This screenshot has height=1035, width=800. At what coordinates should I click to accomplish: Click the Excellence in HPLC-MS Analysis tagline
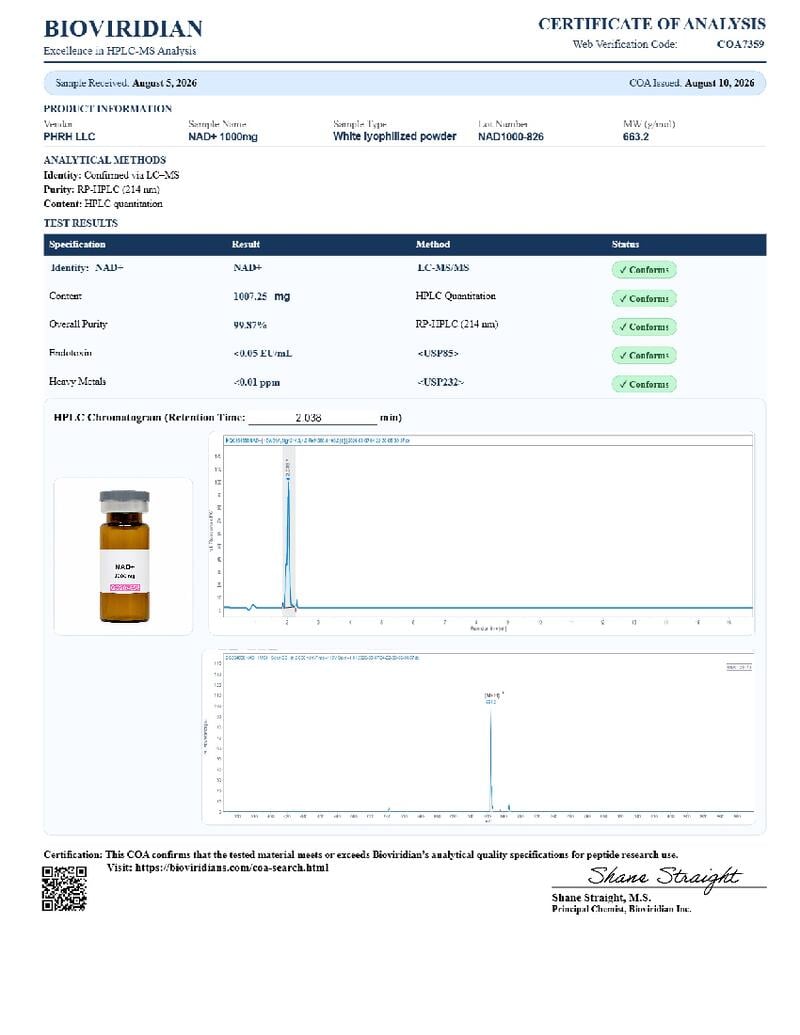[119, 51]
